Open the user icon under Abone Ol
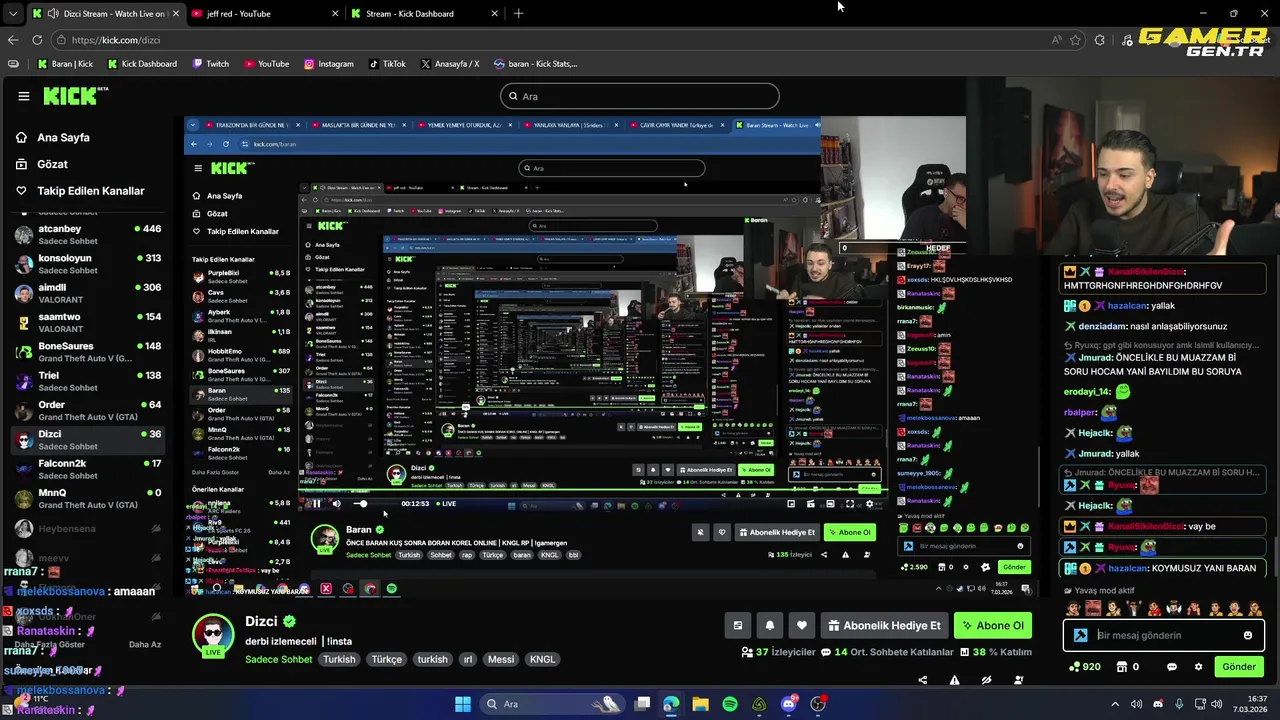Screen dimensions: 1280x720 [x=1018, y=680]
